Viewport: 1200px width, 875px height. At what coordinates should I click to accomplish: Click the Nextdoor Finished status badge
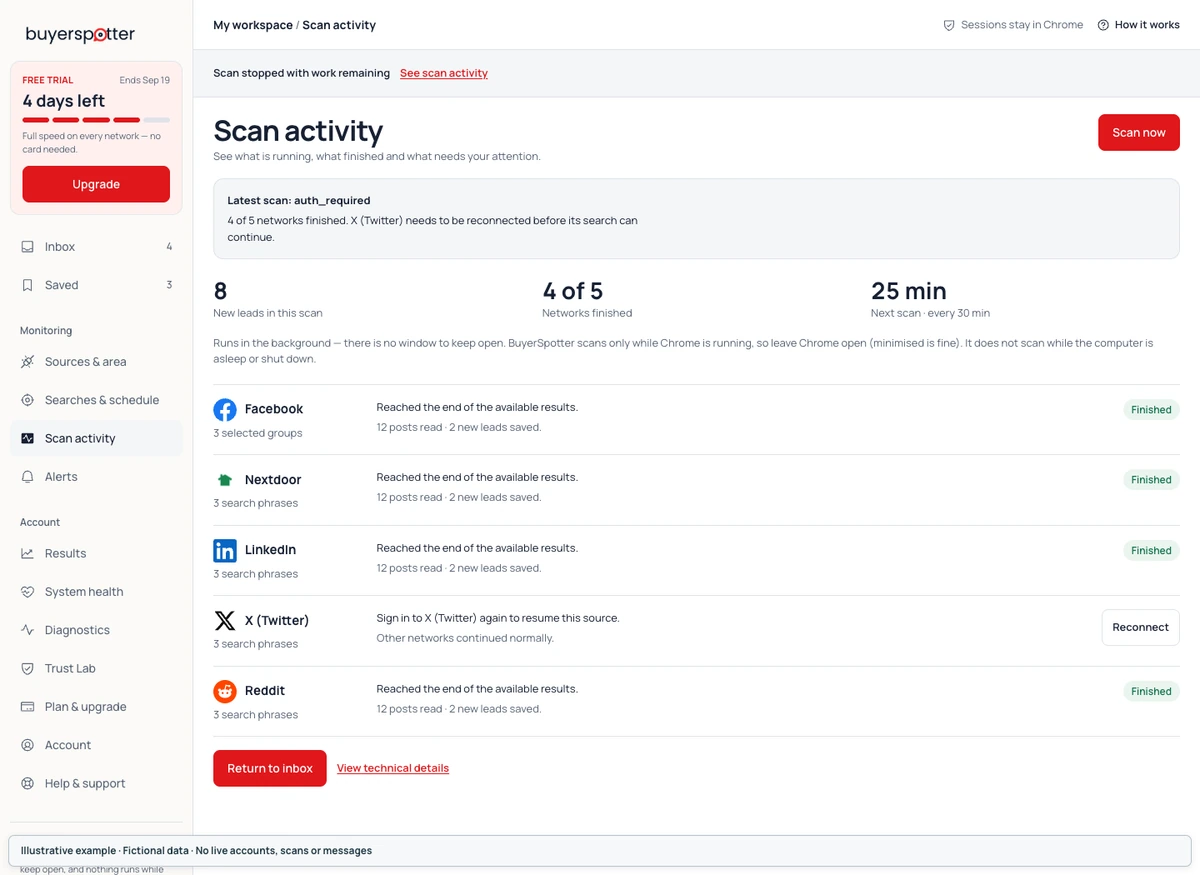pos(1151,480)
